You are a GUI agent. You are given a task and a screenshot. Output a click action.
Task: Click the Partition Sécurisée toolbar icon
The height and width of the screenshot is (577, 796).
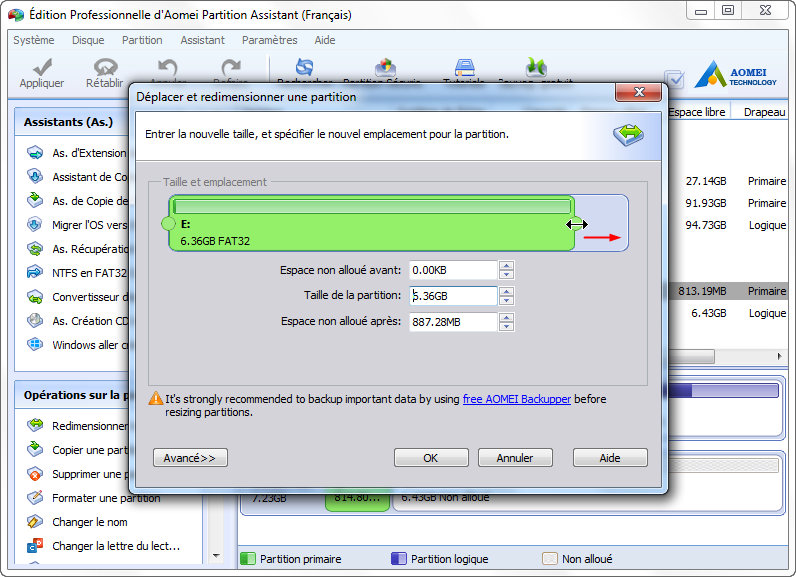[x=385, y=67]
